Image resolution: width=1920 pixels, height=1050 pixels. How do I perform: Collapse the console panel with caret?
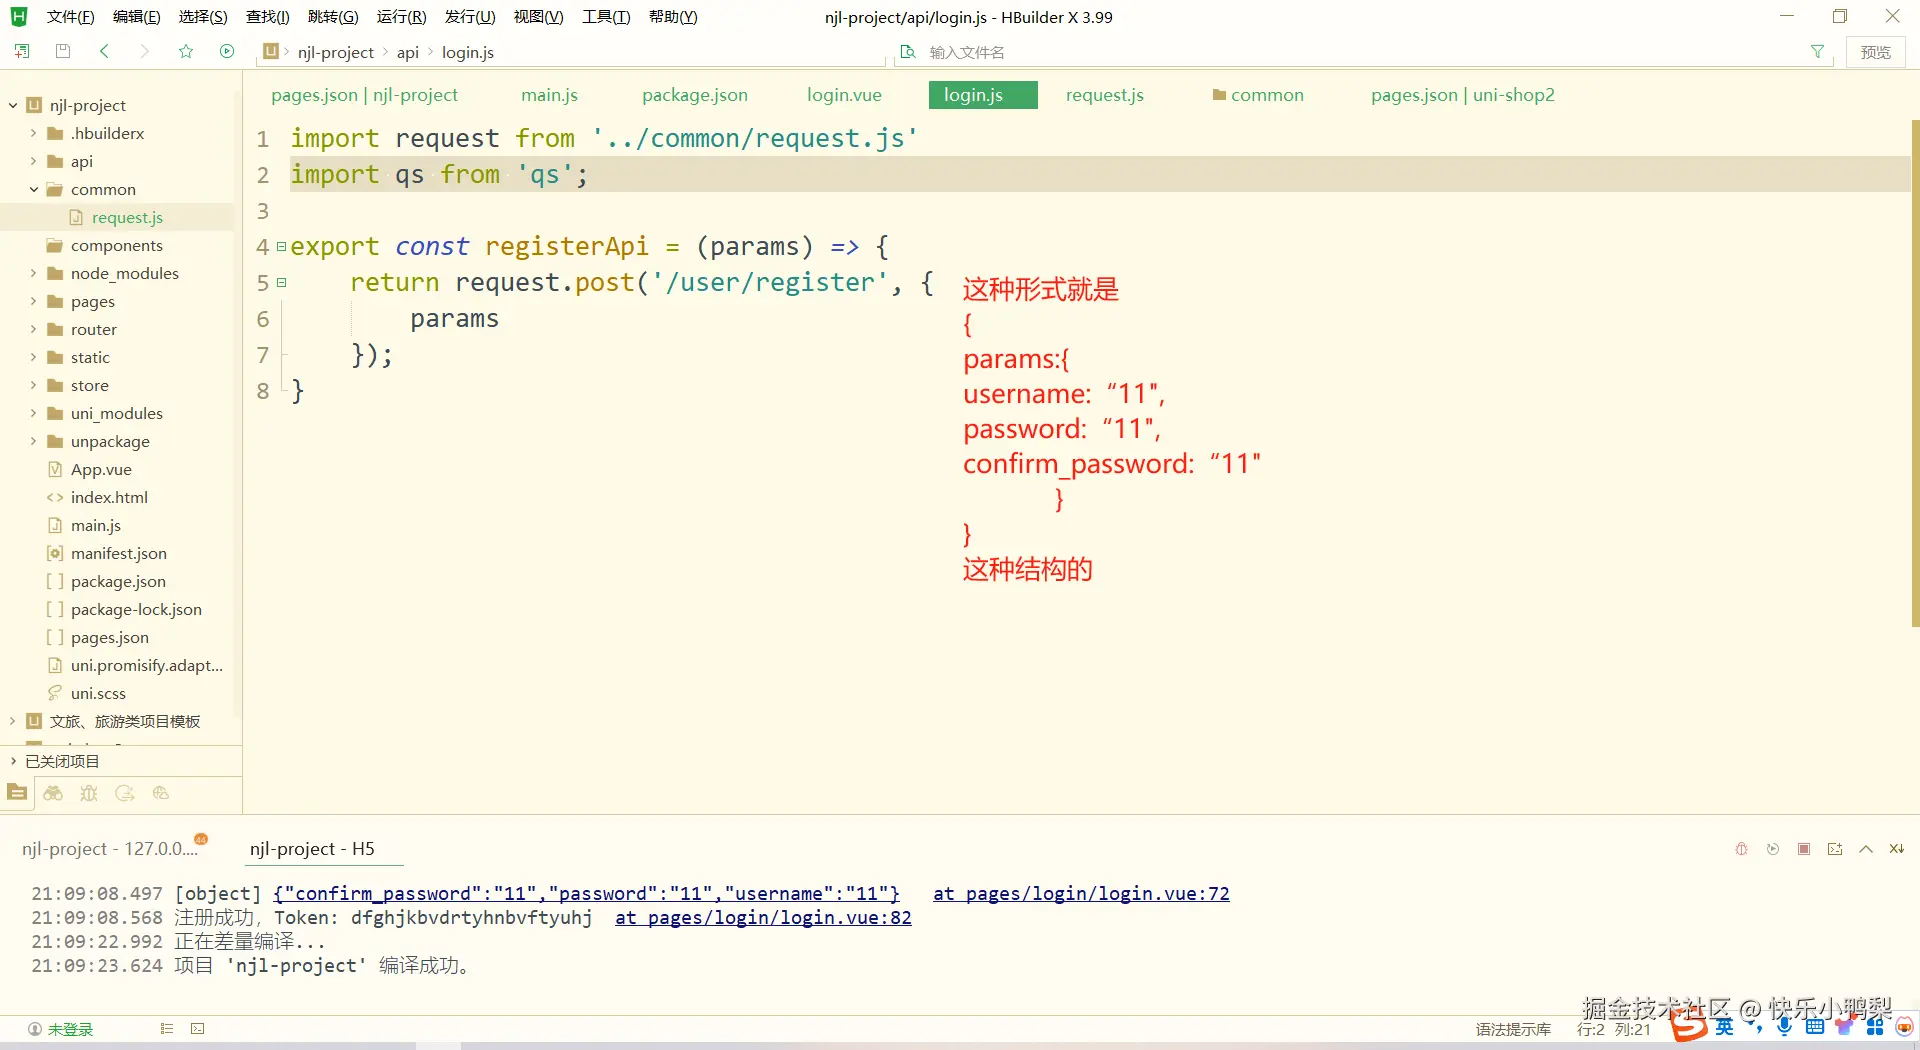click(1866, 849)
